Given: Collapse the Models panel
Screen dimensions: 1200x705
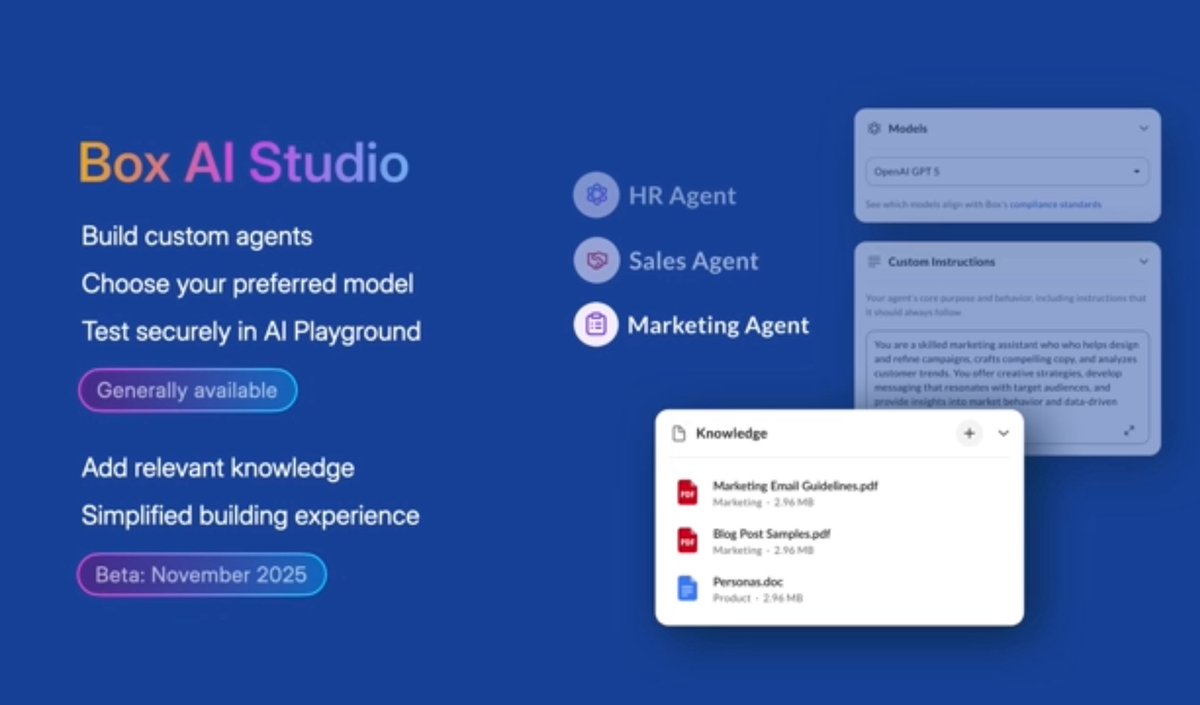Looking at the screenshot, I should 1142,128.
